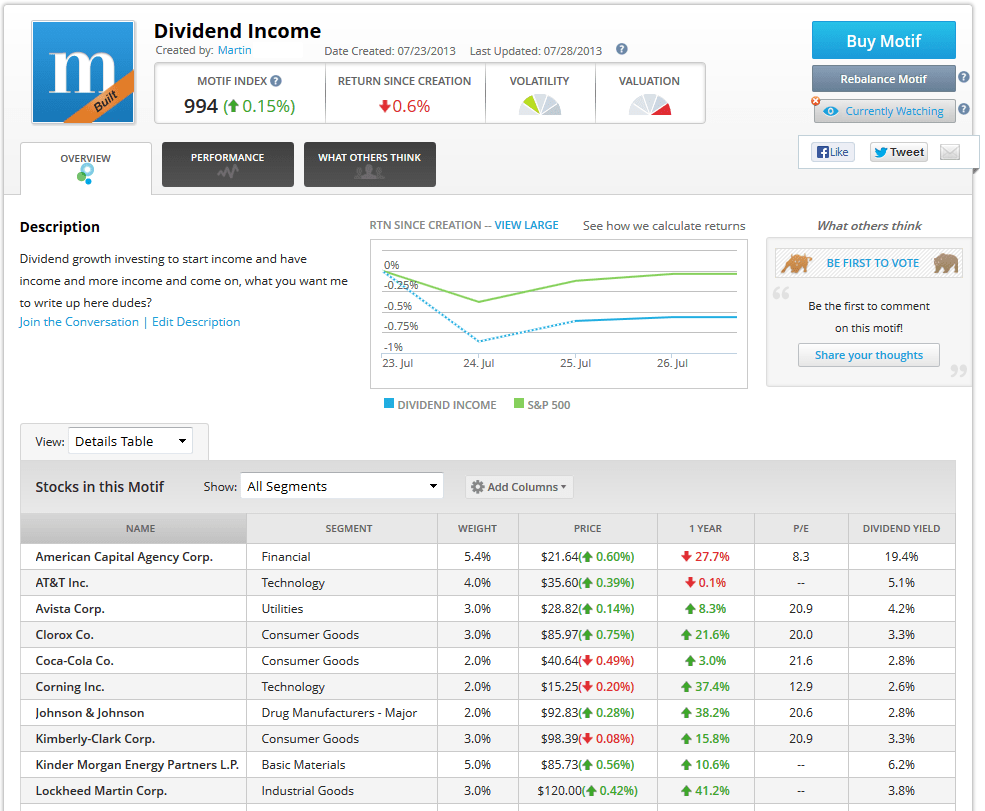Click Coca-Cola Co. stock name
This screenshot has width=985, height=811.
pyautogui.click(x=74, y=661)
